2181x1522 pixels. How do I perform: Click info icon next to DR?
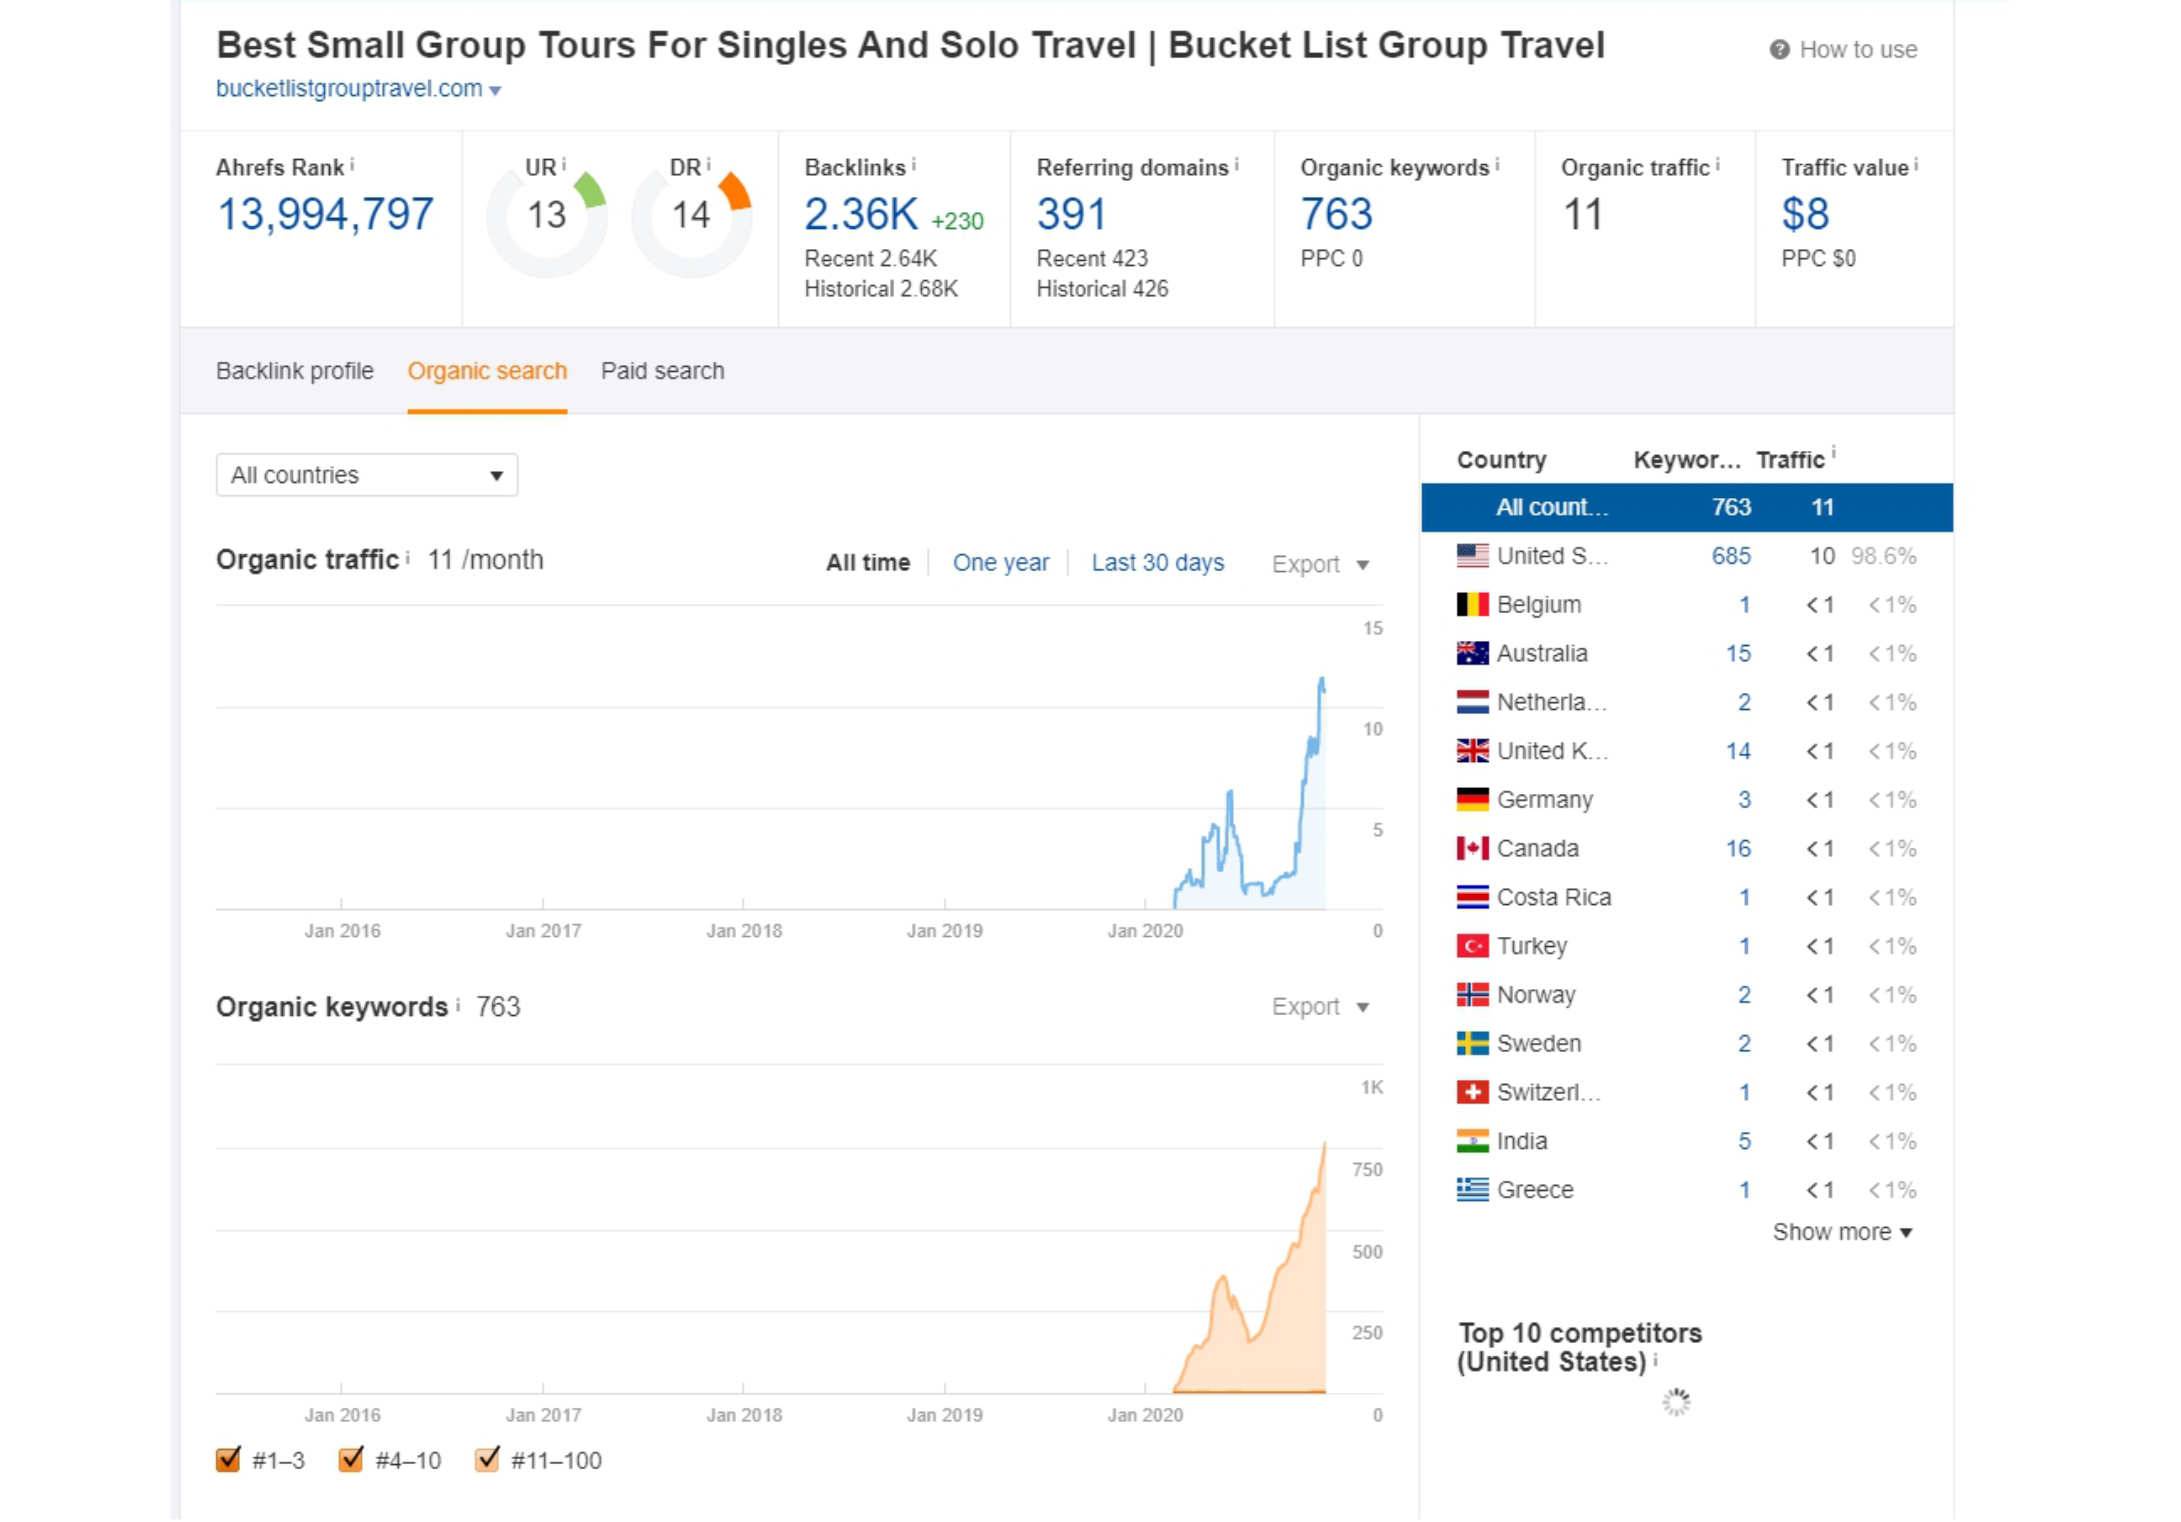(708, 164)
